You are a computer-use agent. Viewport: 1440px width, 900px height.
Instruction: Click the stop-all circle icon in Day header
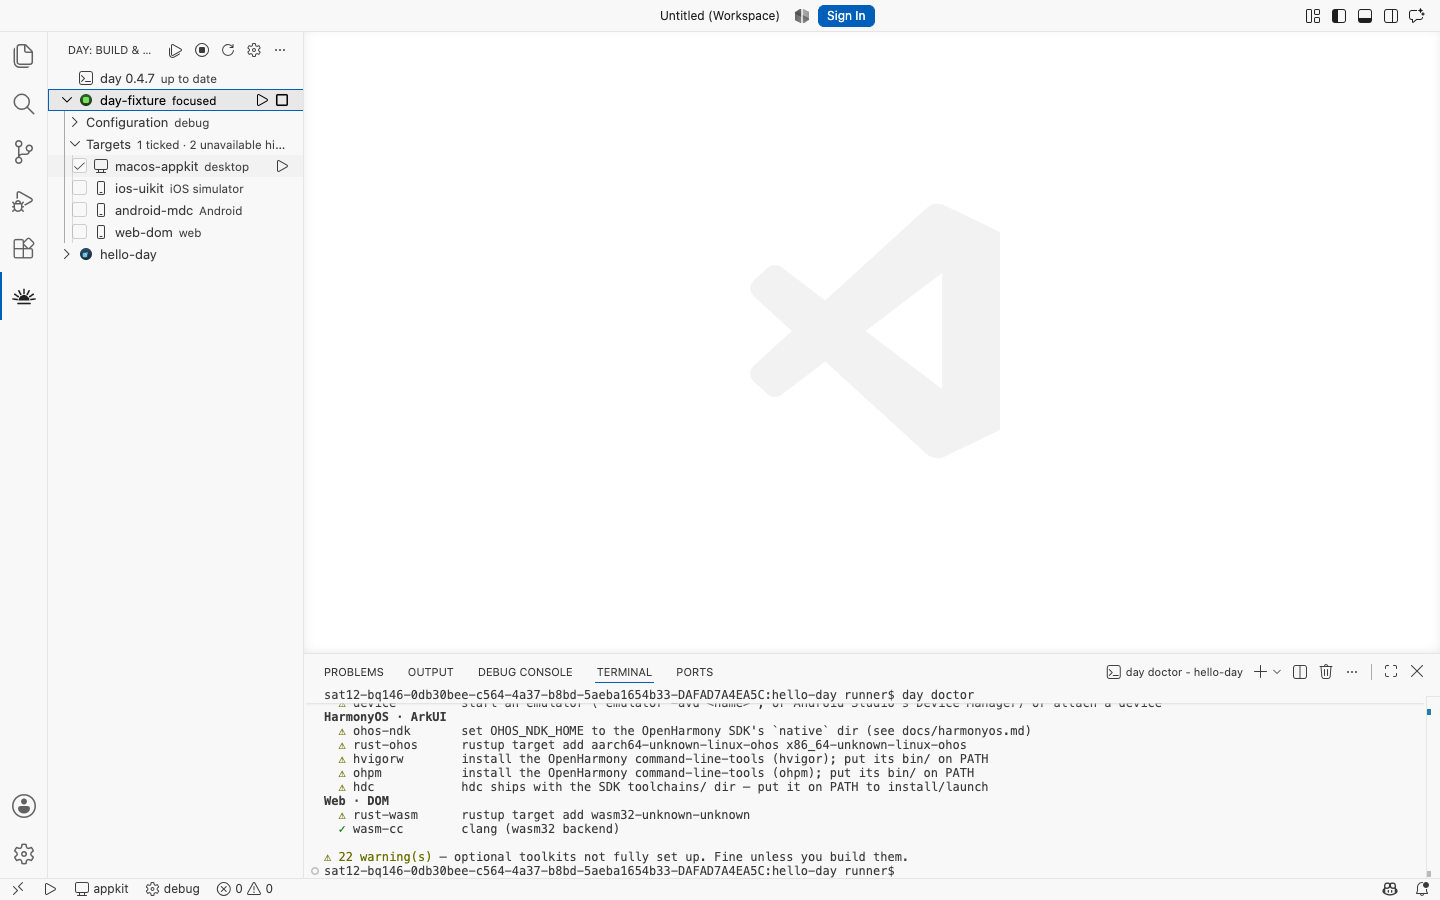click(202, 50)
